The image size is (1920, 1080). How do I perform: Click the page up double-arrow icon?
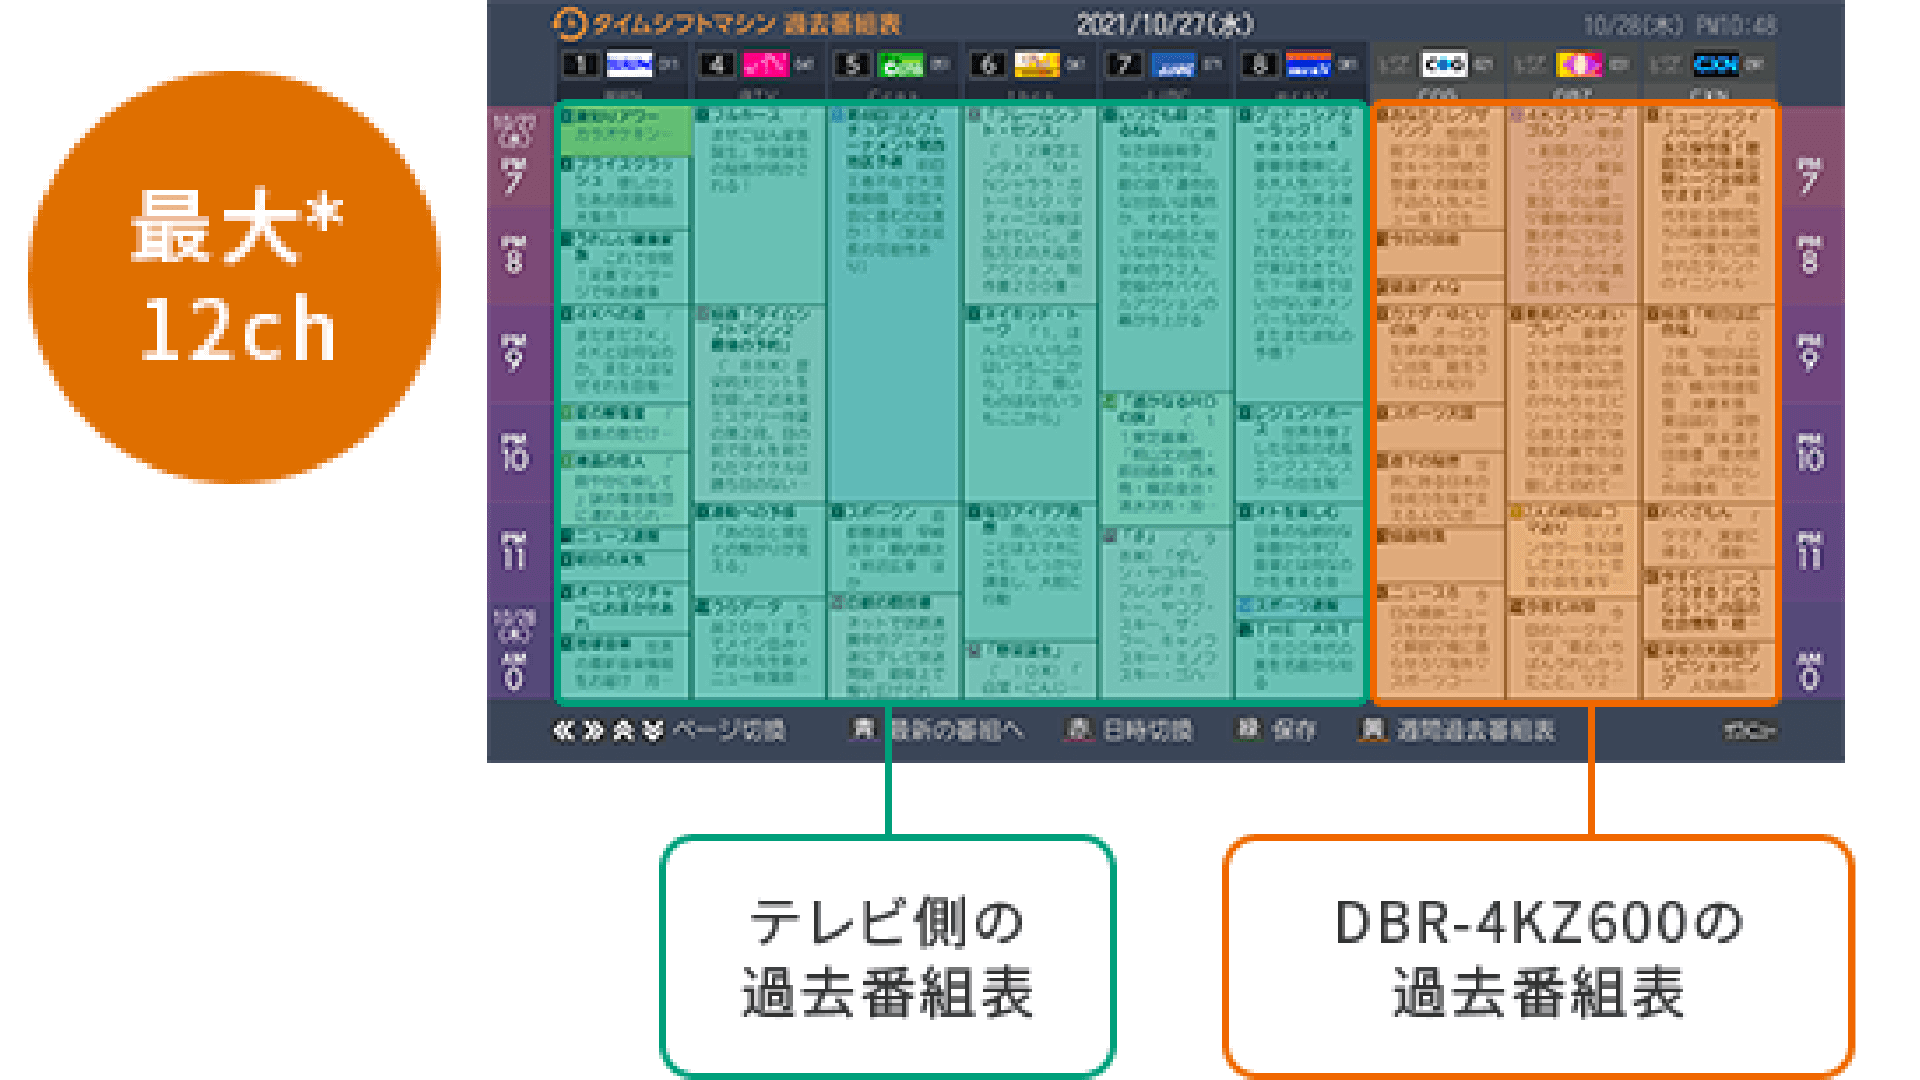tap(623, 731)
